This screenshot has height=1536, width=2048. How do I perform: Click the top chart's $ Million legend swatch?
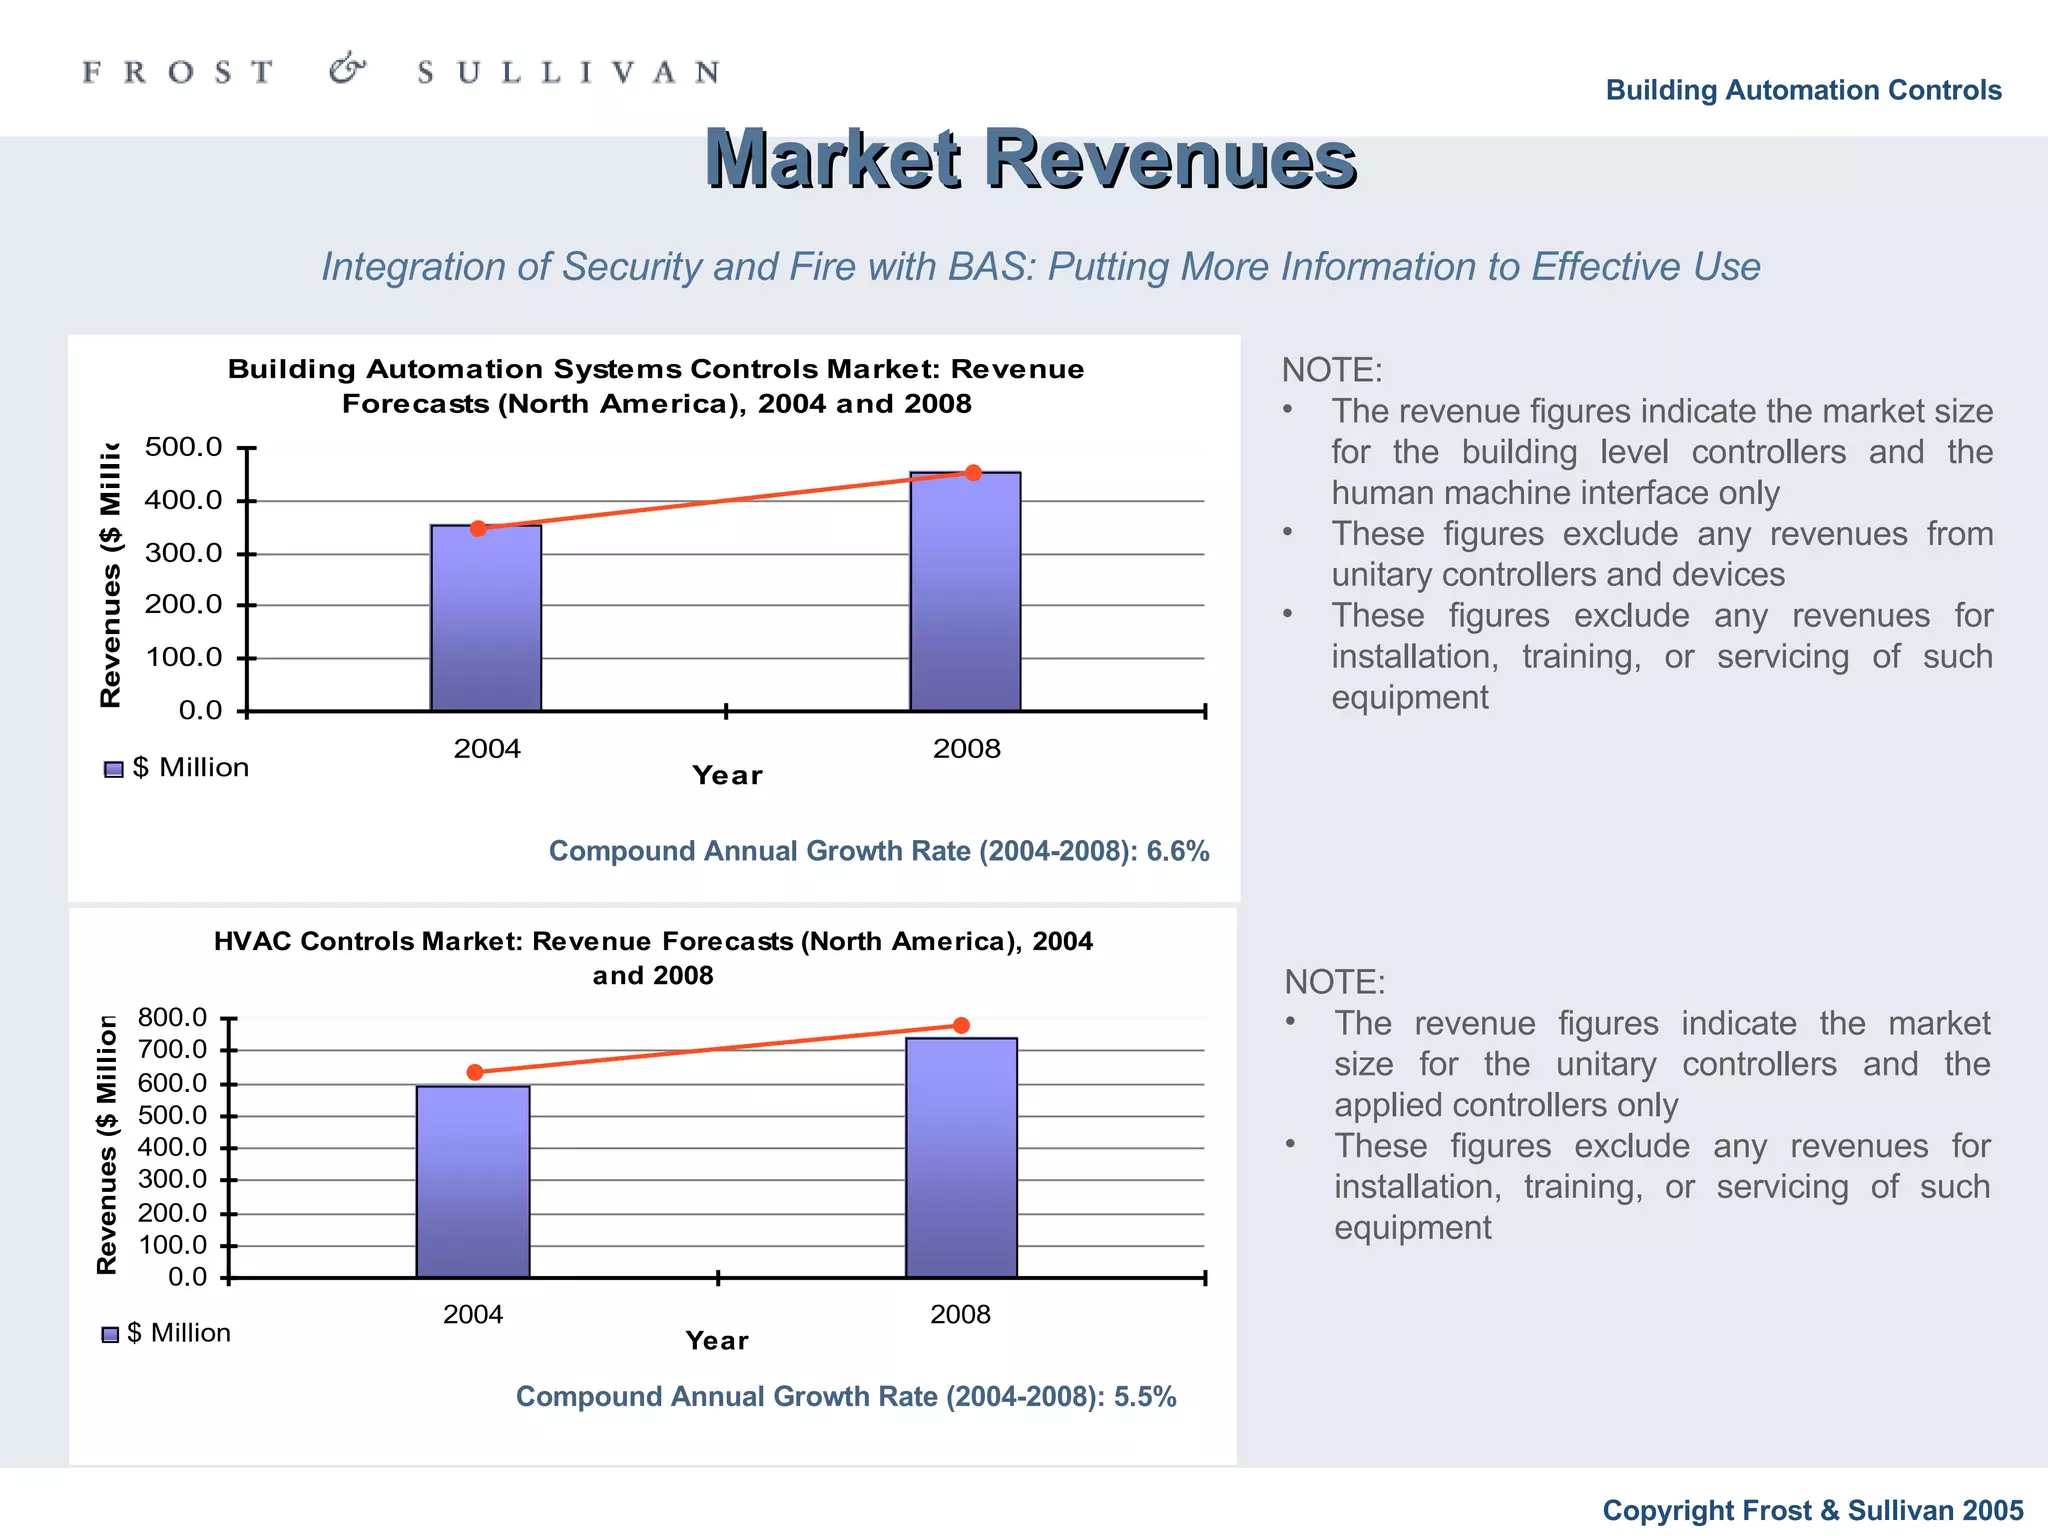pyautogui.click(x=114, y=769)
